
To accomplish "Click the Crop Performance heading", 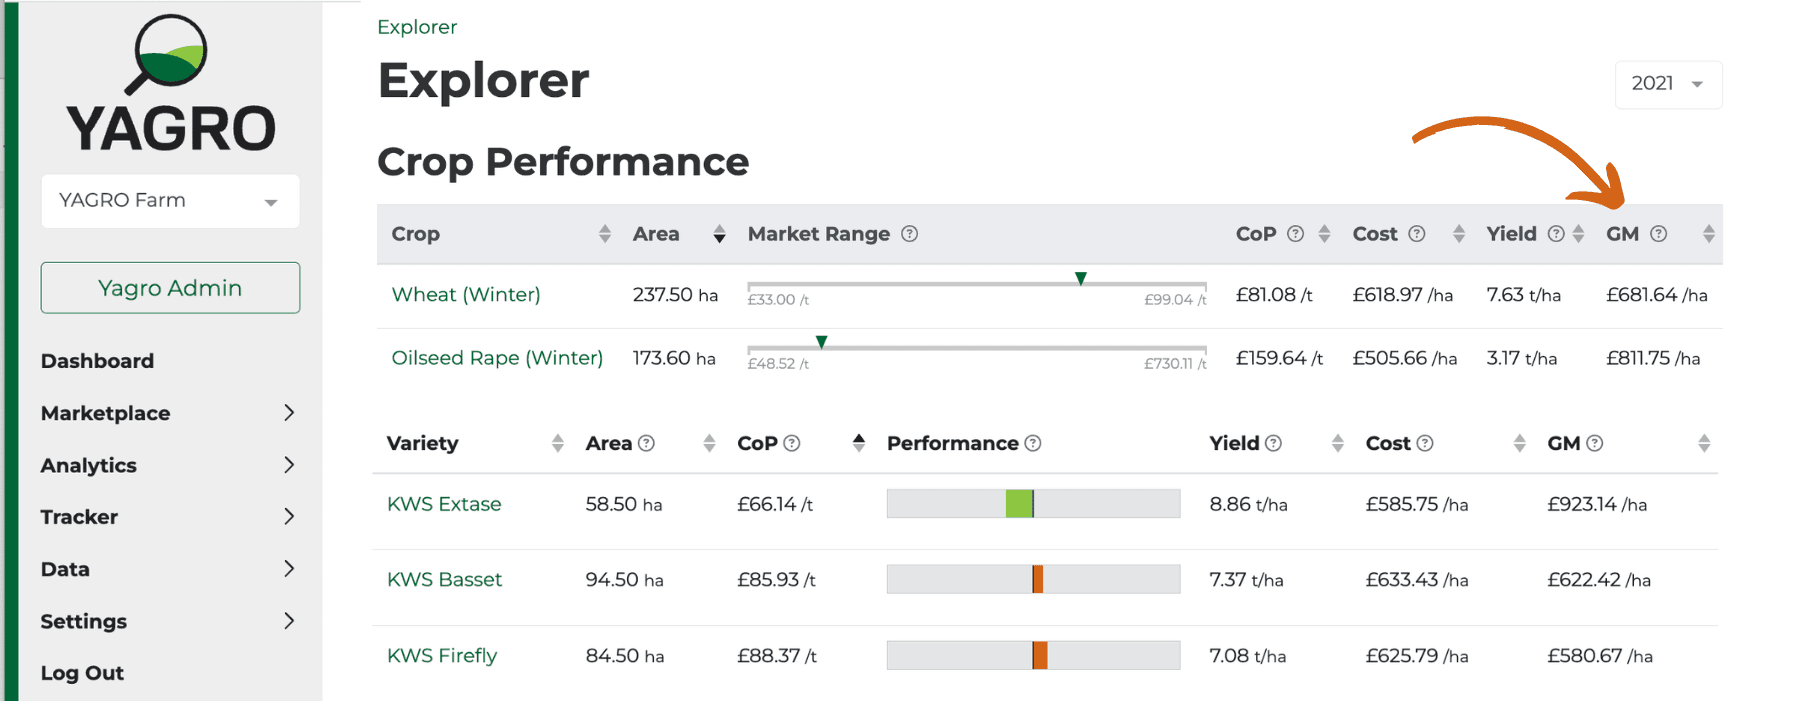I will click(x=563, y=162).
